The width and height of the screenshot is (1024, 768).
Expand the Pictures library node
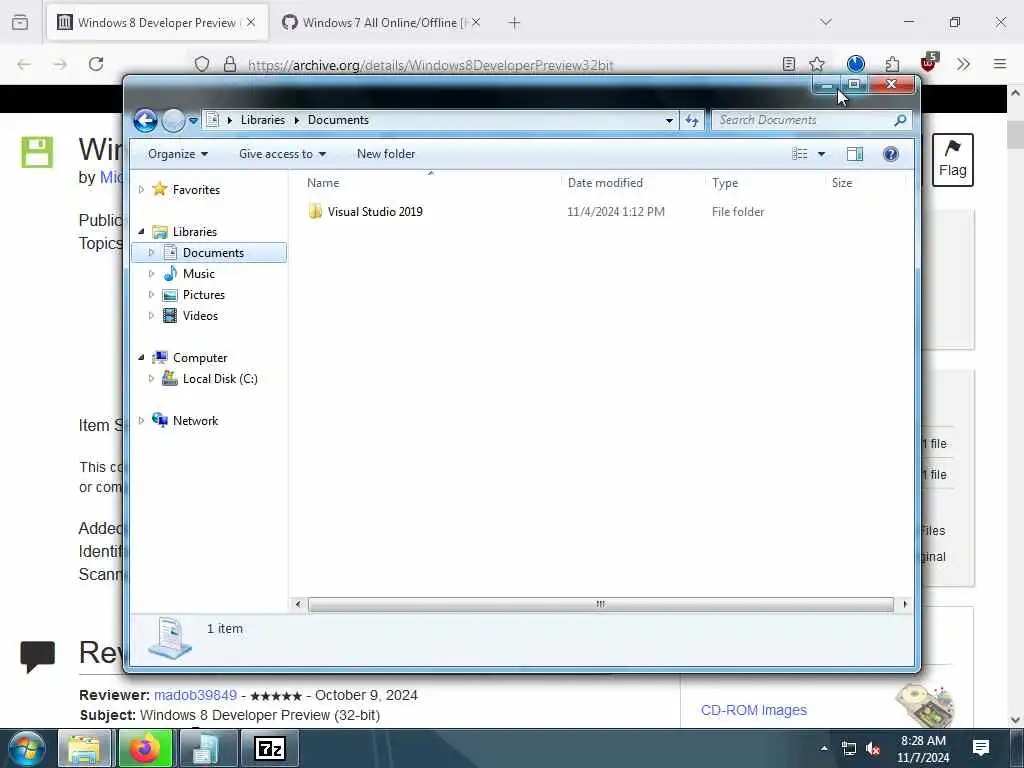click(152, 295)
